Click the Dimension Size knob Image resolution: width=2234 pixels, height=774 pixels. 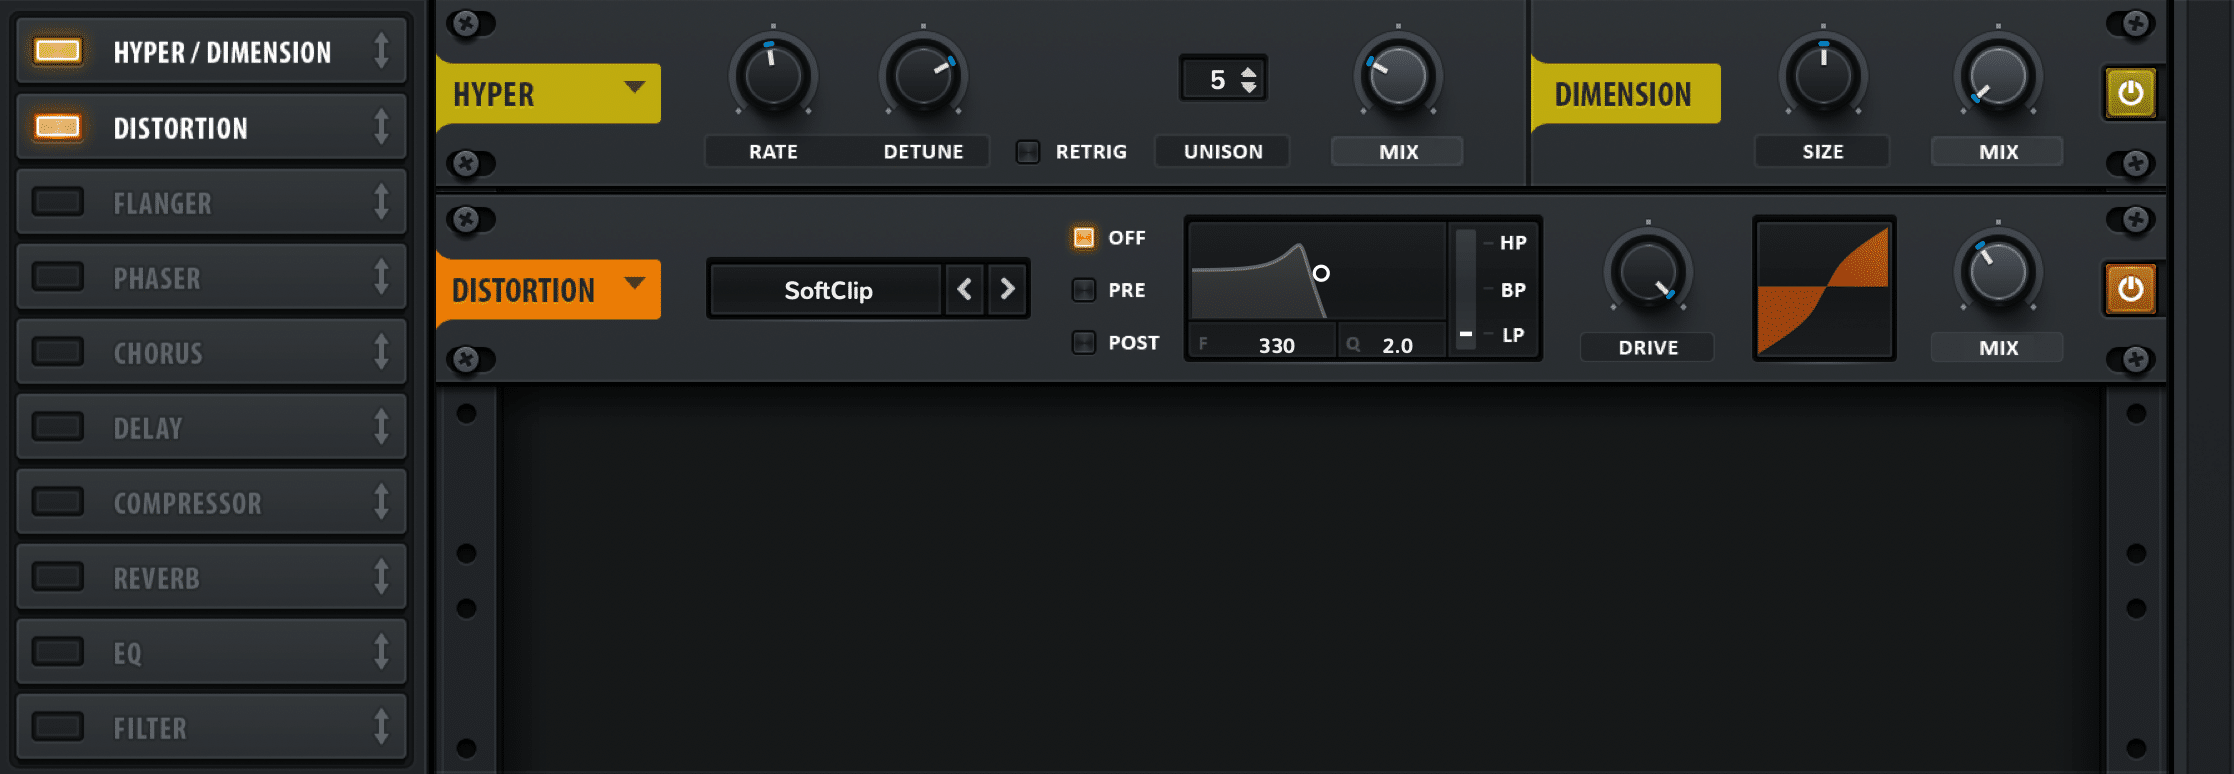pos(1823,76)
